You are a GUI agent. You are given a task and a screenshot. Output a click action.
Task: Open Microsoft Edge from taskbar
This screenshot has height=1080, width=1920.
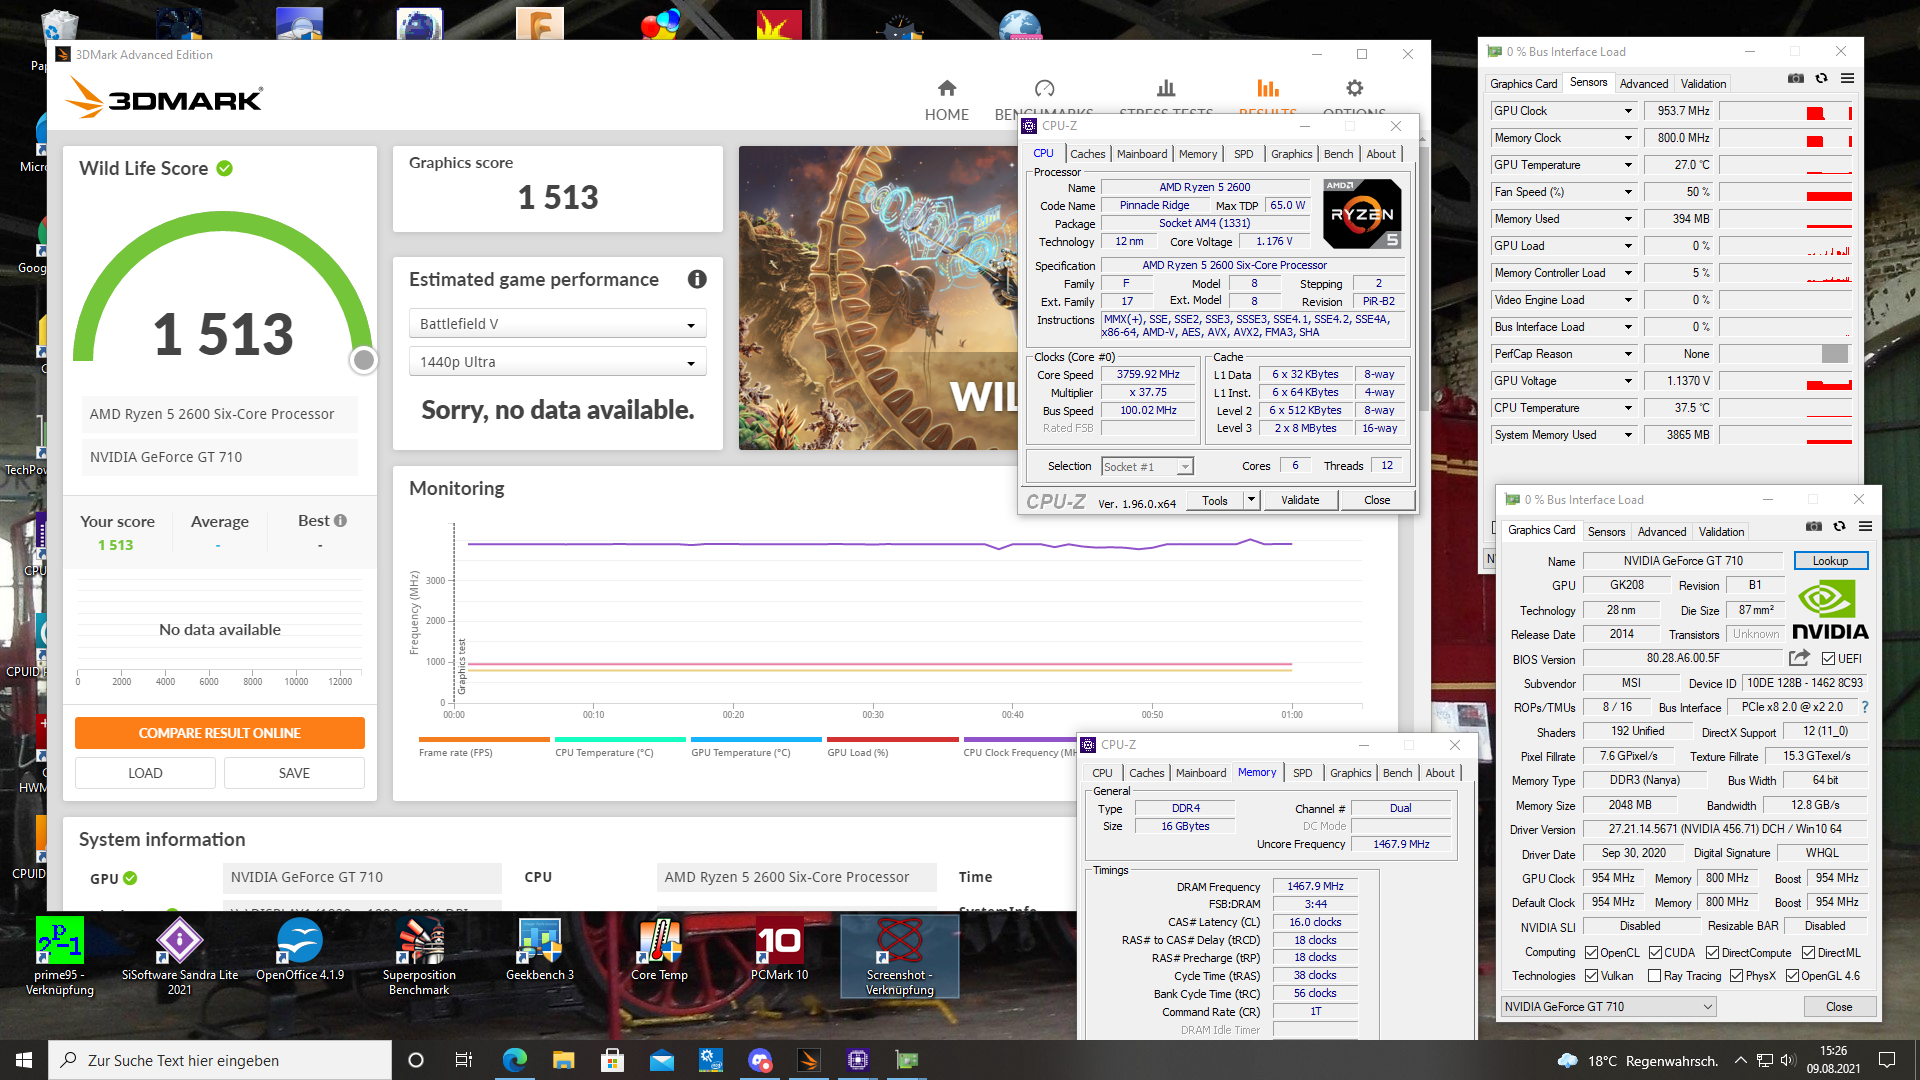515,1060
